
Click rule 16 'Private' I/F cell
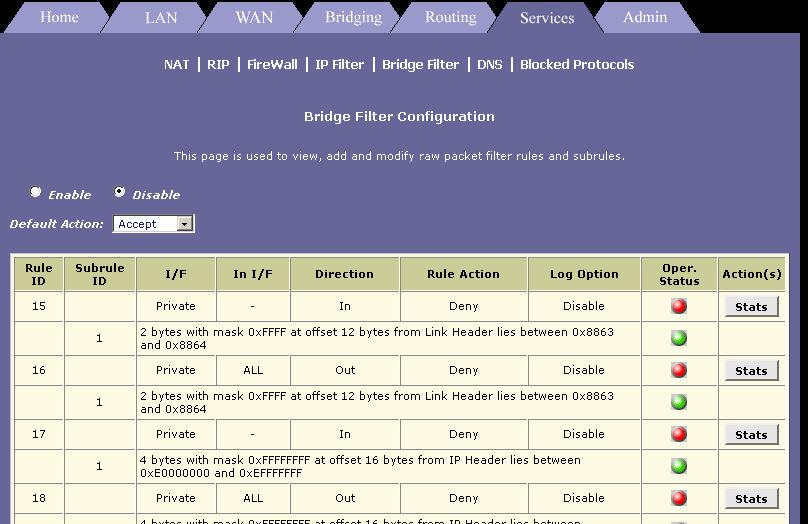176,370
